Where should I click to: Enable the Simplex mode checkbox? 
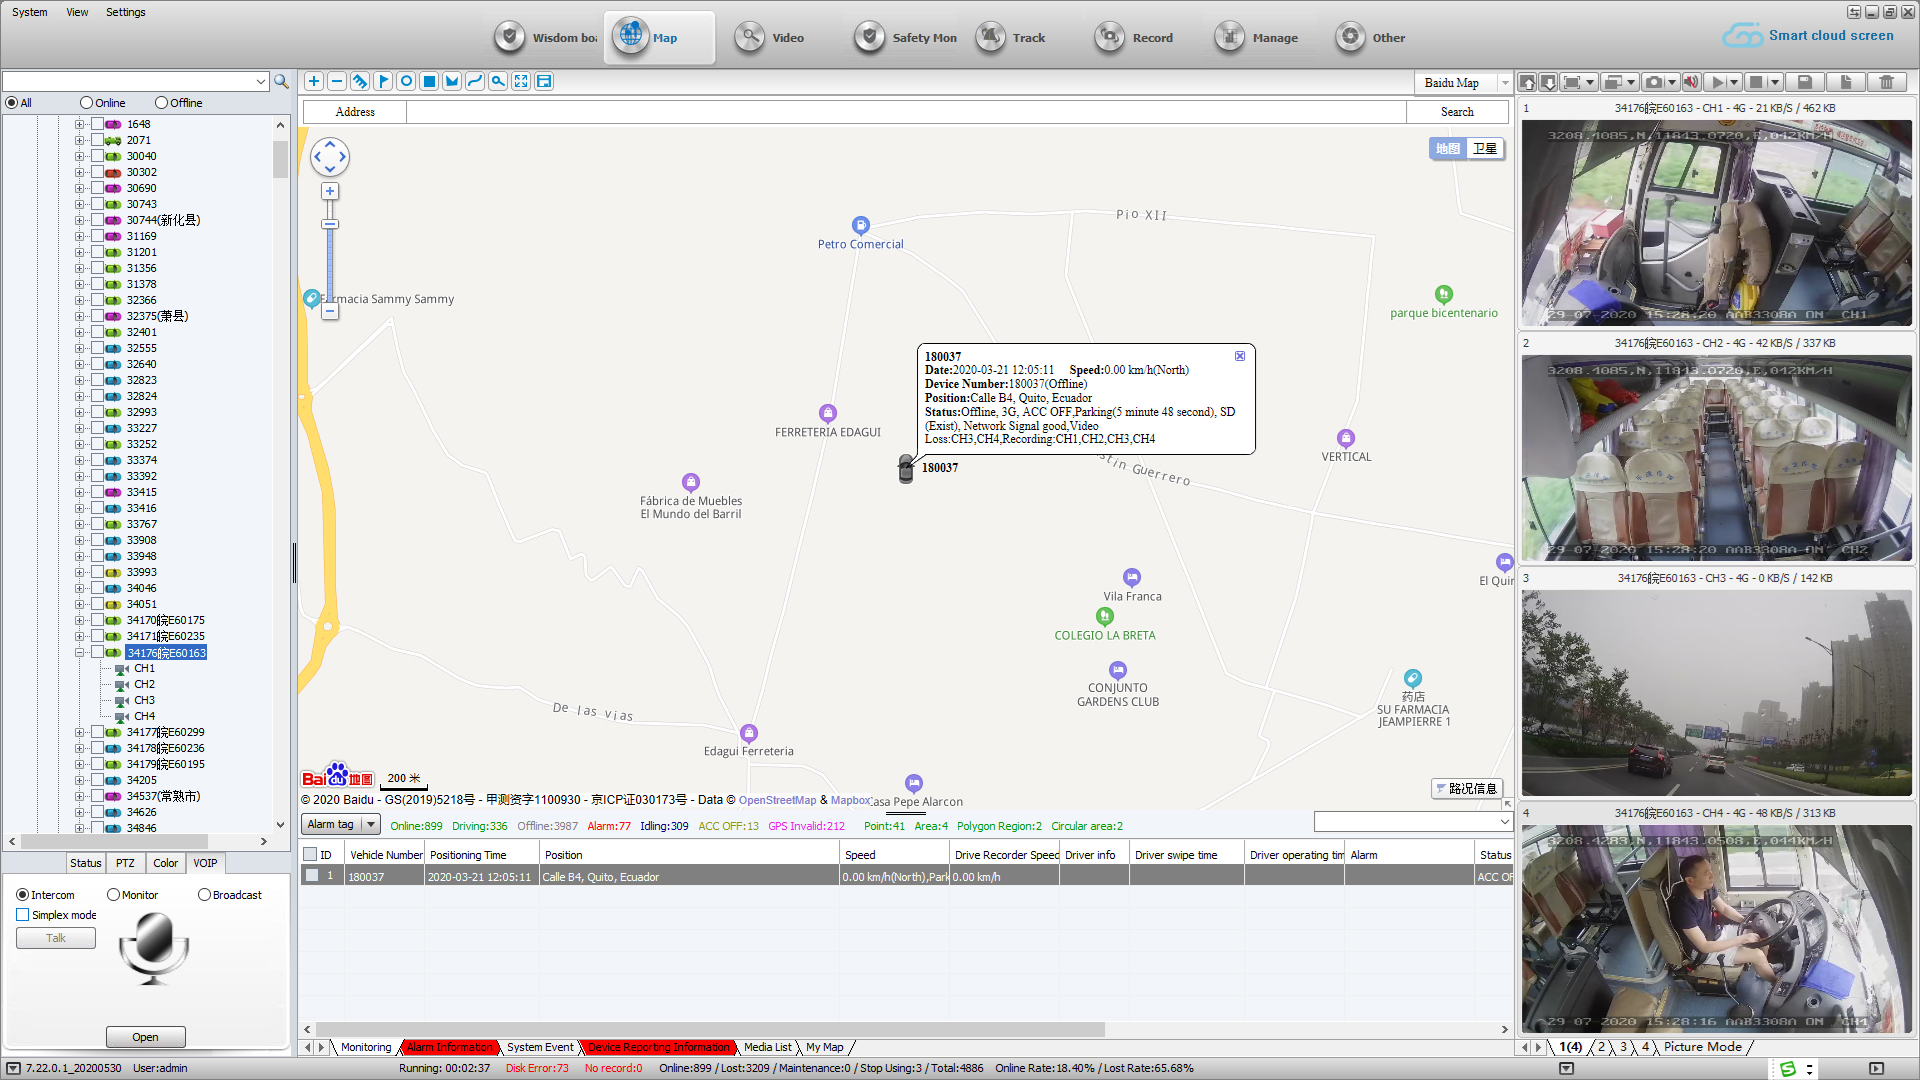23,915
